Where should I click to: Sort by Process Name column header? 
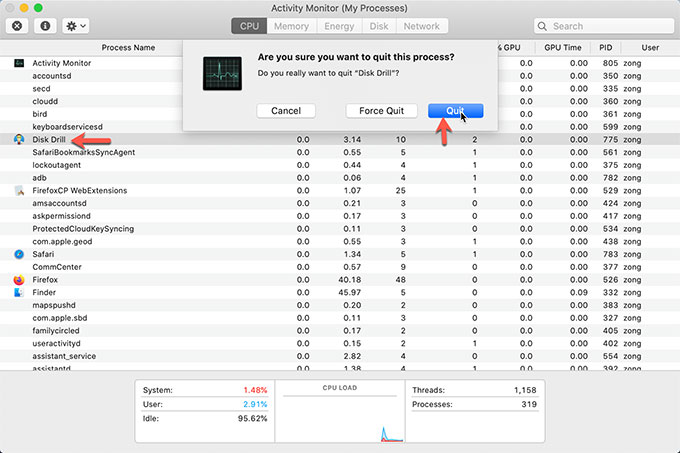pos(128,48)
